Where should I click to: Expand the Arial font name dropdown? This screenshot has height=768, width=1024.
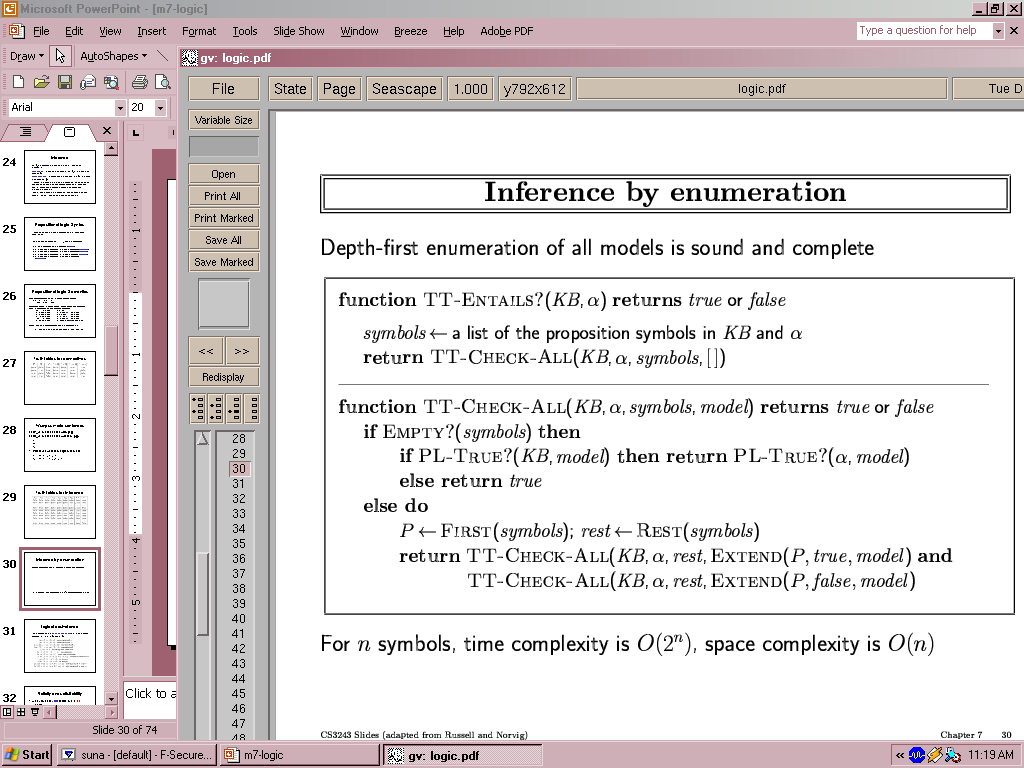(120, 107)
